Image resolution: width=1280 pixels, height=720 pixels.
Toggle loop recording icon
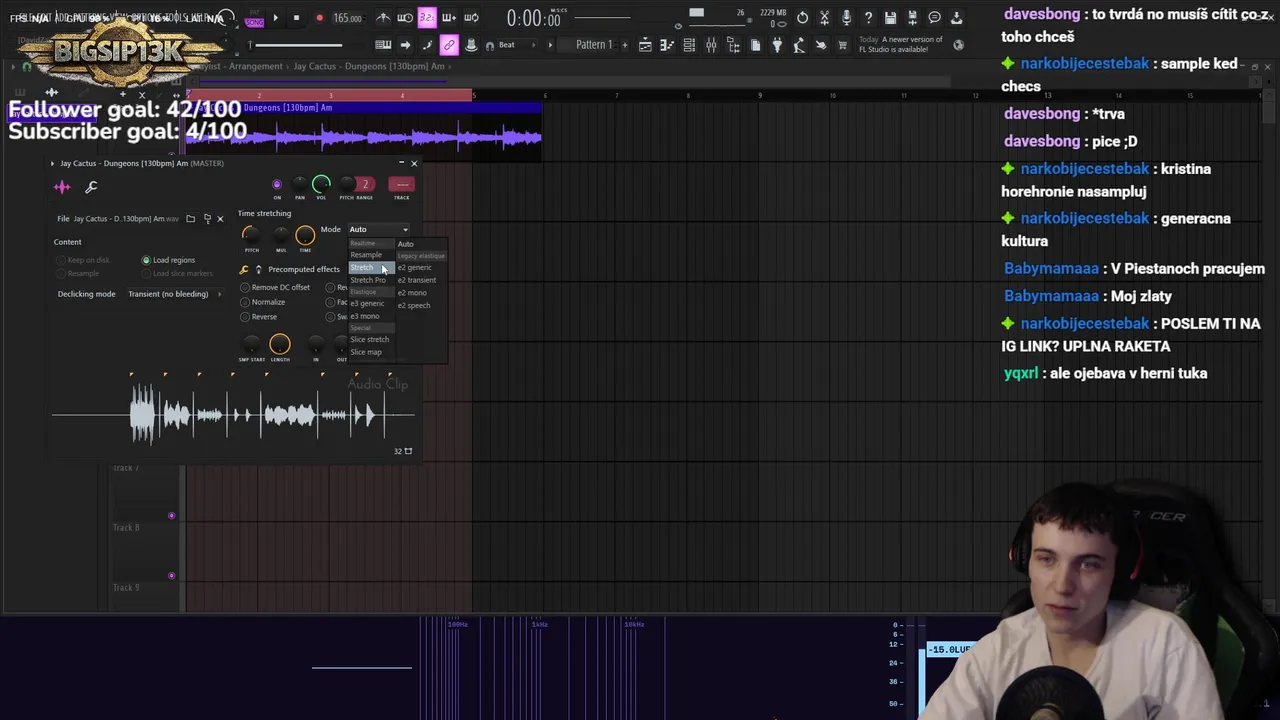471,17
